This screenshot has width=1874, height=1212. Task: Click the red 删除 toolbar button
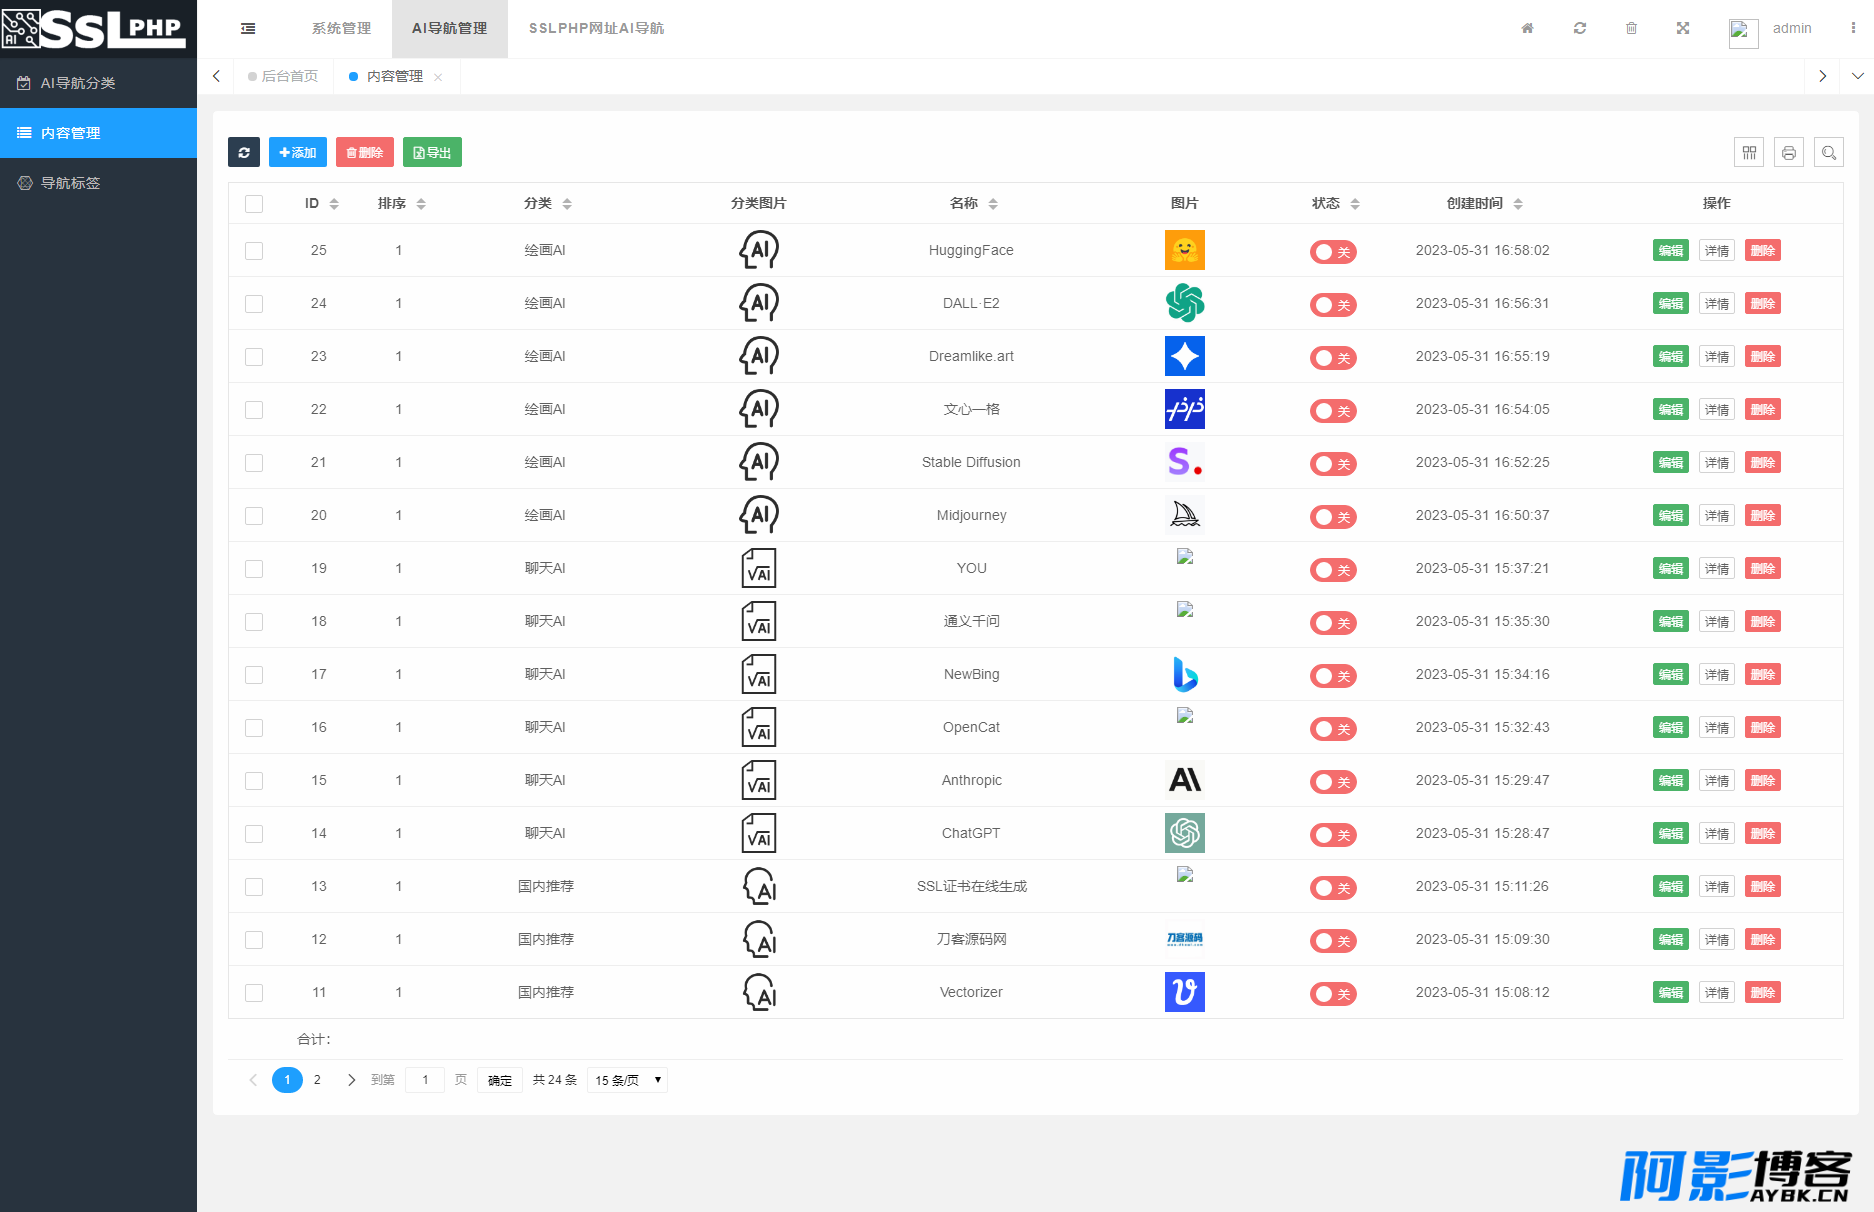coord(364,152)
